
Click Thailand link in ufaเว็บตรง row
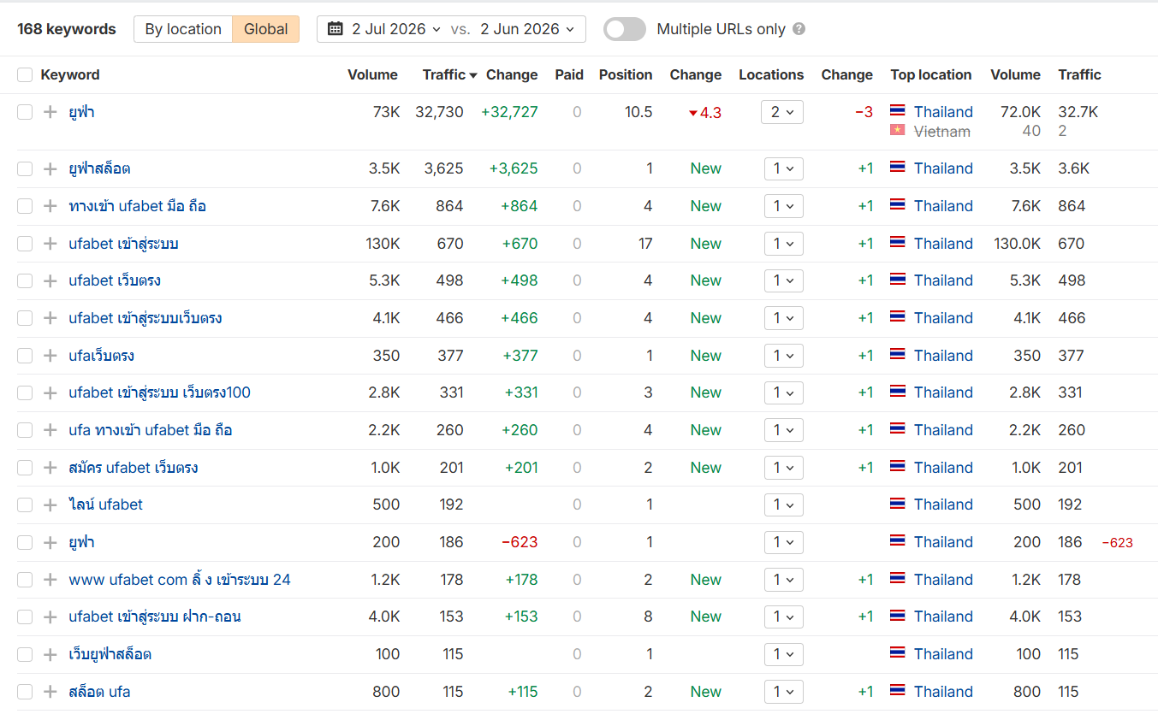943,356
